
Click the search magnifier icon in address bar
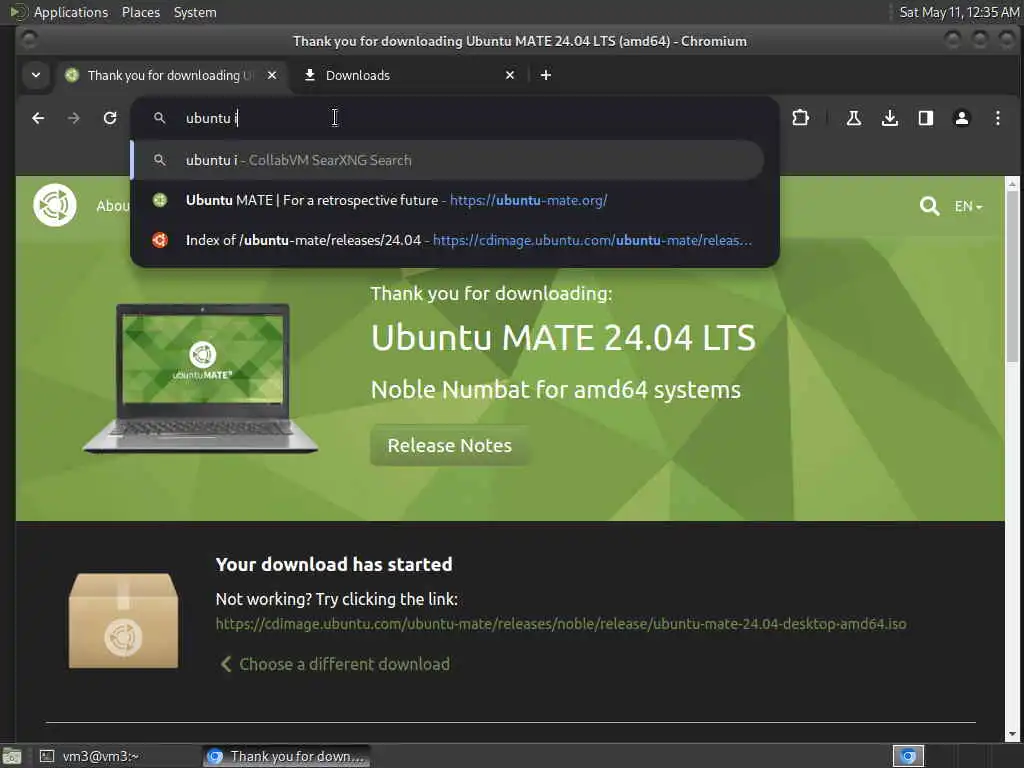click(159, 118)
